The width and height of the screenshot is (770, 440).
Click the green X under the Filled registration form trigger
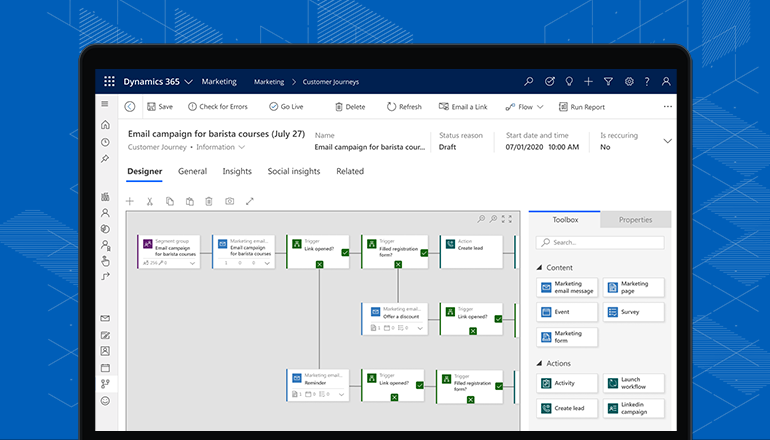[x=398, y=264]
